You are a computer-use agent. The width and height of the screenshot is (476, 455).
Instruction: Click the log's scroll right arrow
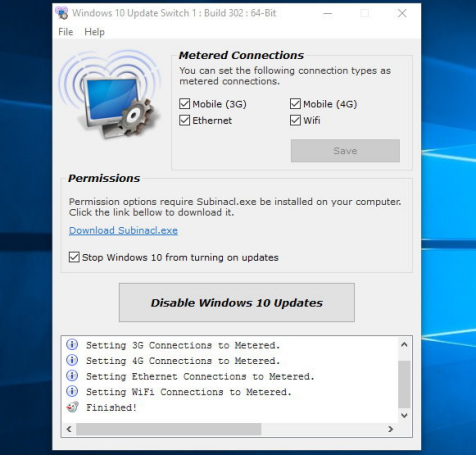[391, 429]
